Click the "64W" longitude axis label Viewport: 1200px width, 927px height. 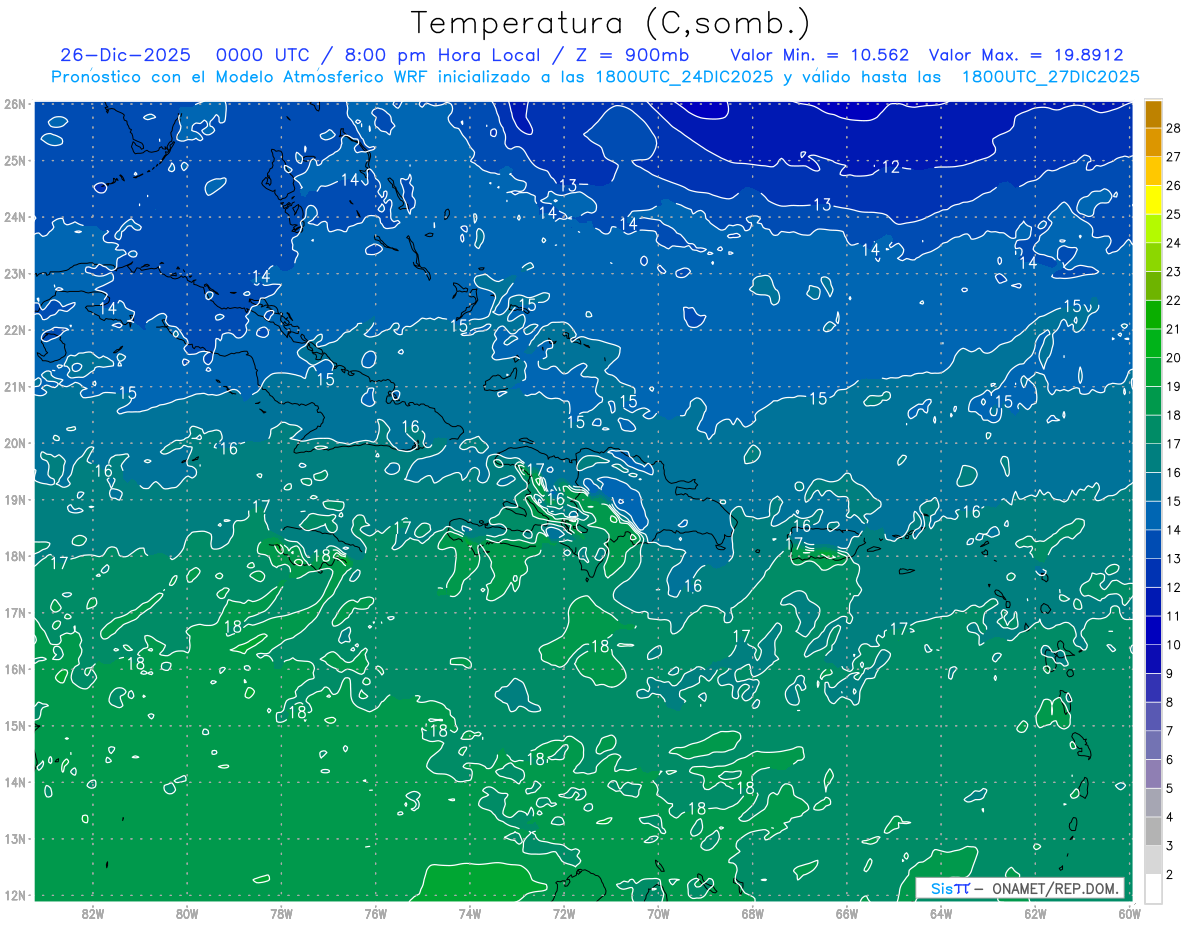tap(941, 914)
